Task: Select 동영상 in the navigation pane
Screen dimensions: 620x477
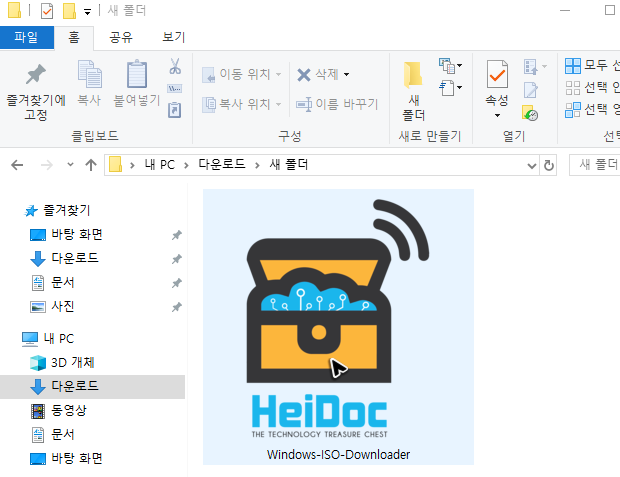Action: (x=69, y=411)
